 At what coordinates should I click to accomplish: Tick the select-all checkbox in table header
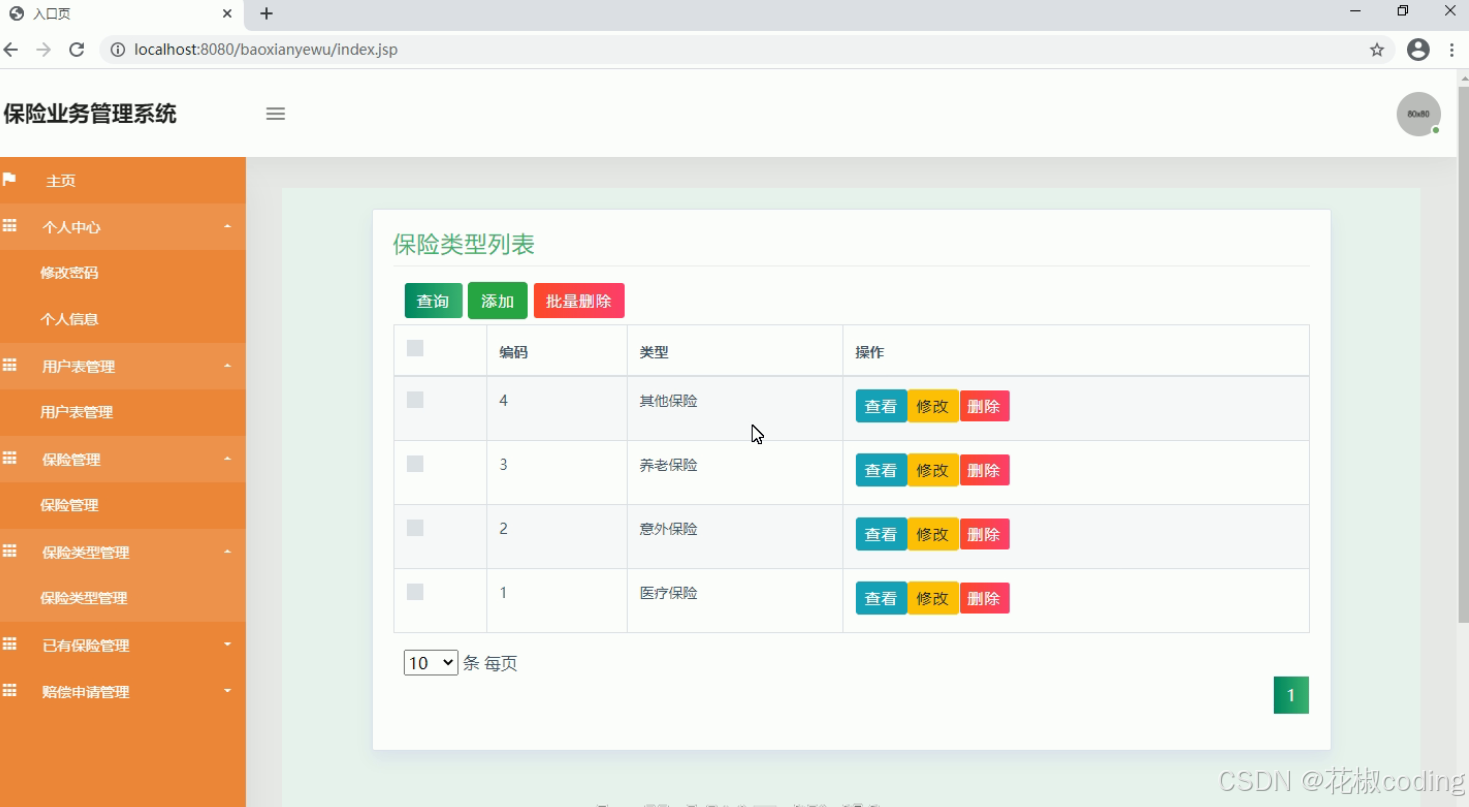[415, 348]
